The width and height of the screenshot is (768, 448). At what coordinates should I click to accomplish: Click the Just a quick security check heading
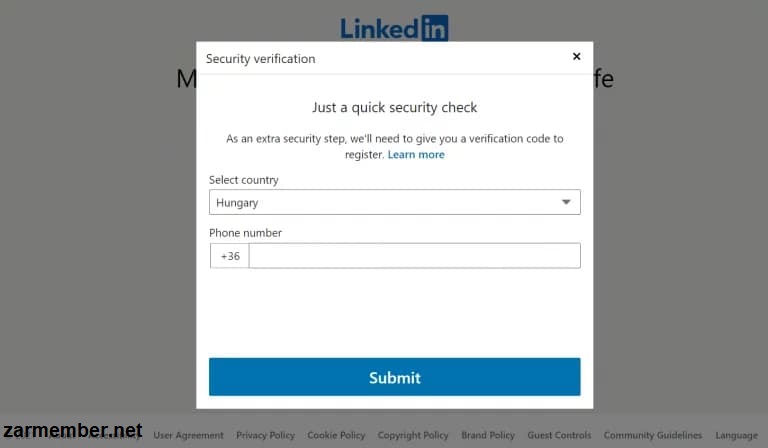pos(394,108)
